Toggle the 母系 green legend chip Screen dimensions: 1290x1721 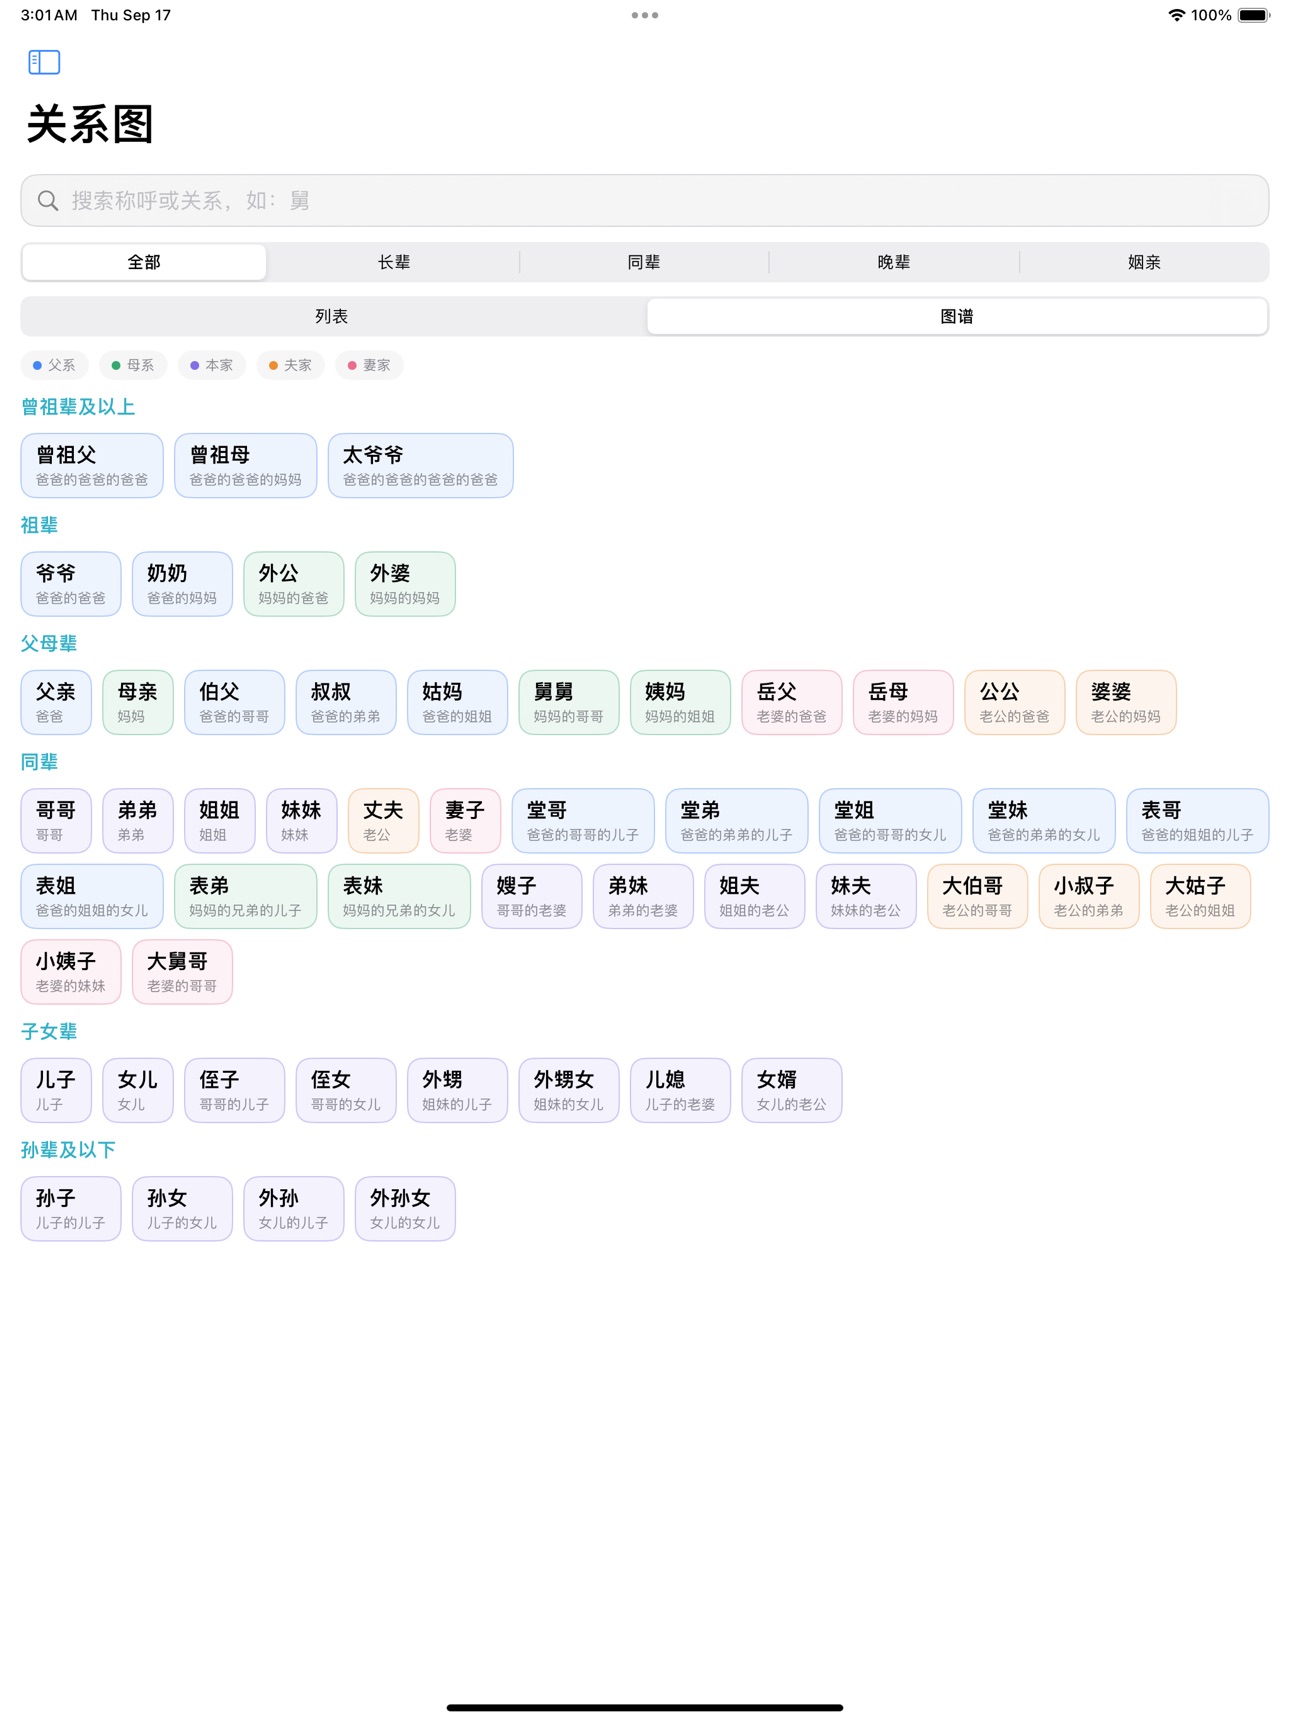click(x=134, y=365)
